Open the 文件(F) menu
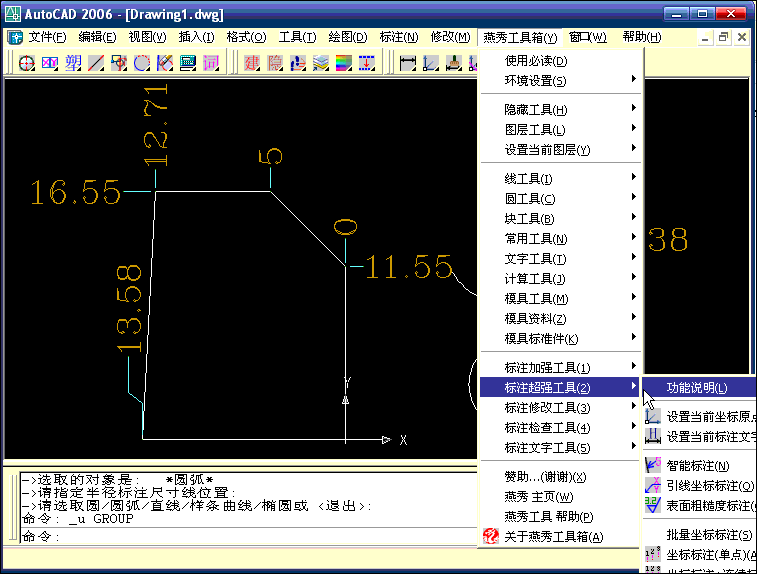 click(x=47, y=37)
